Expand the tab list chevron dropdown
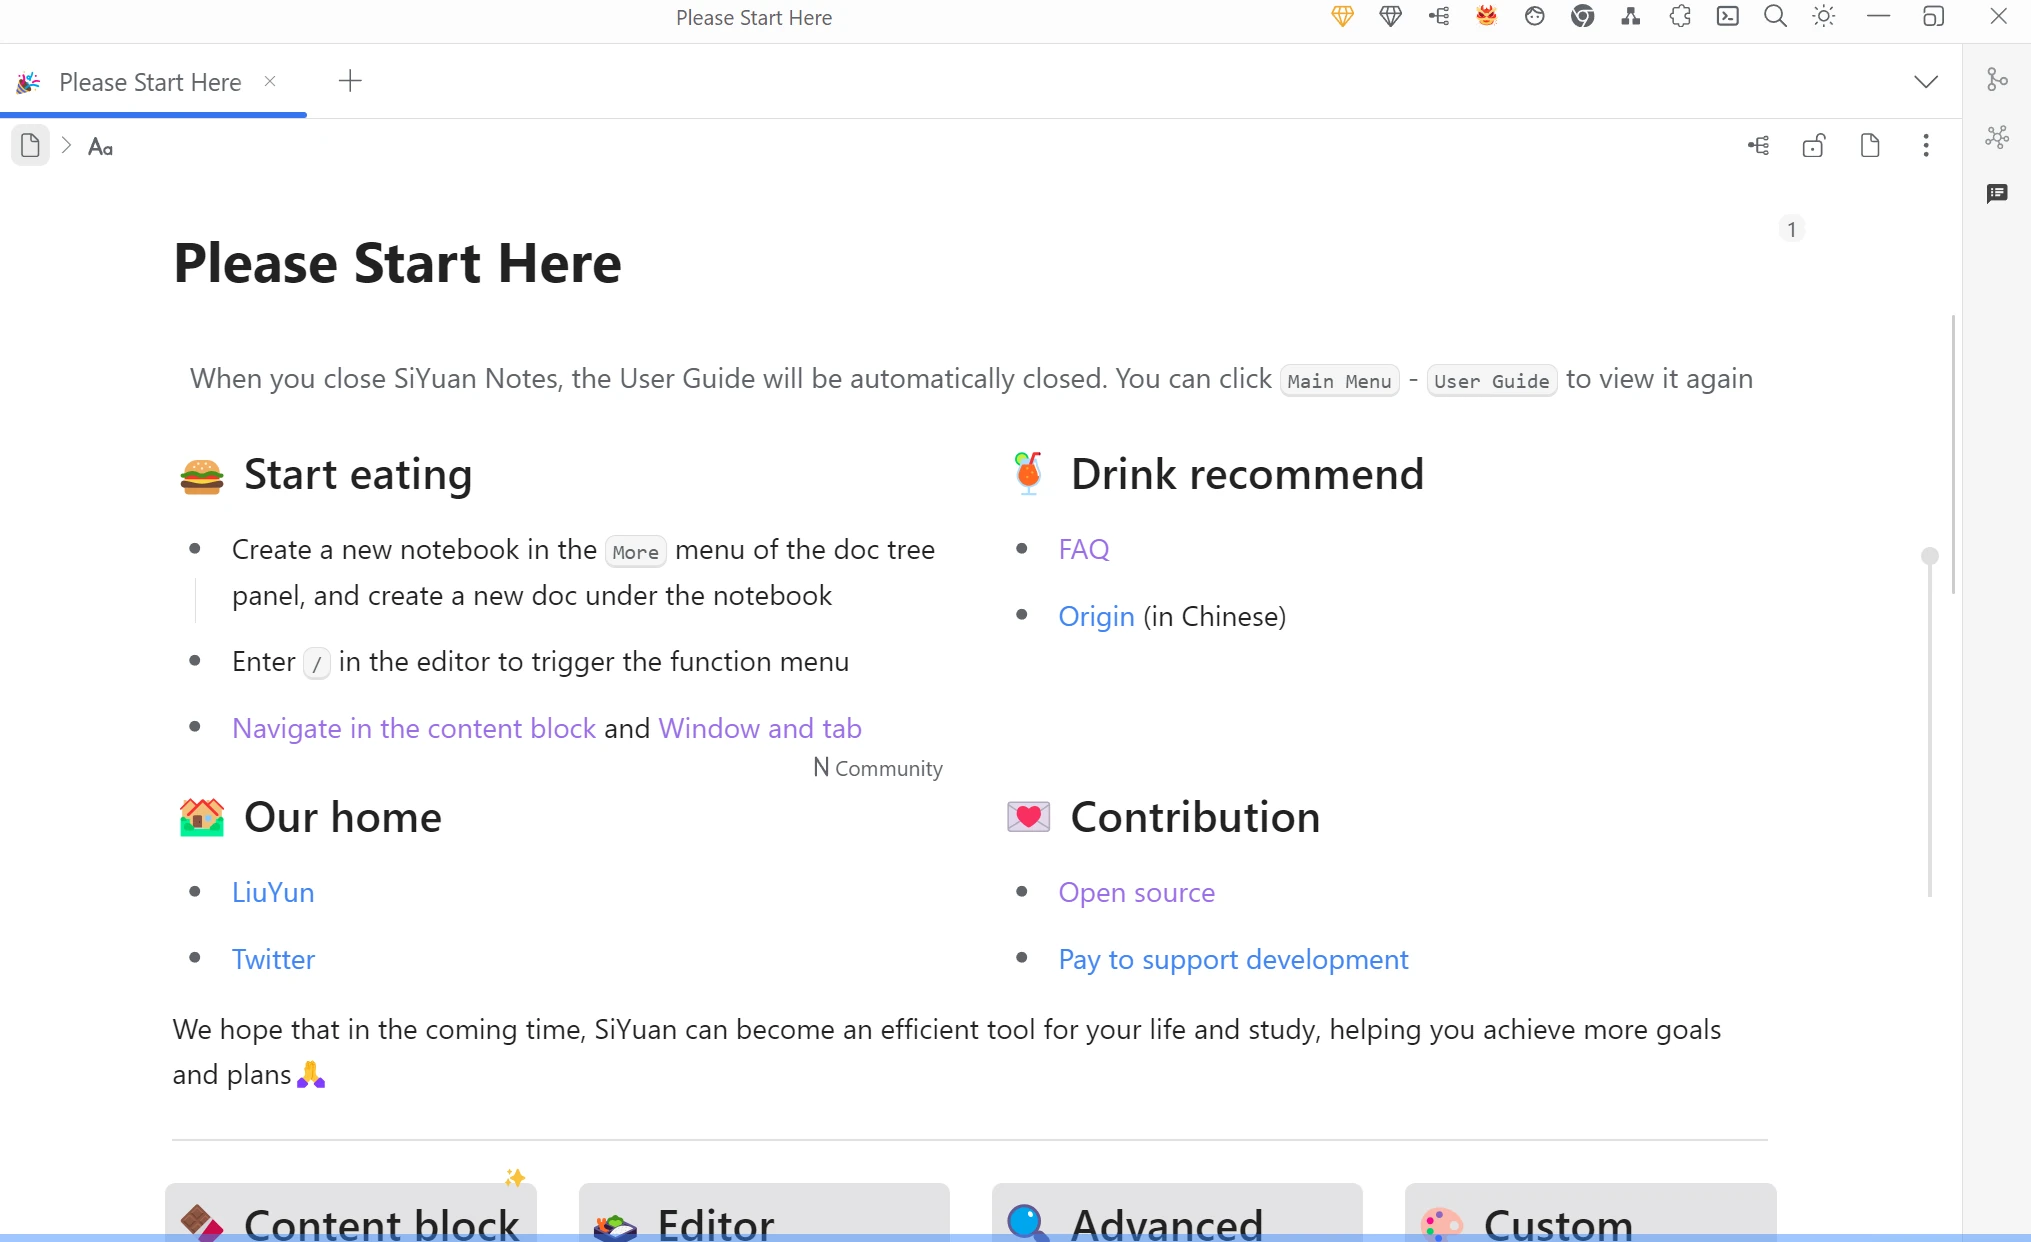The width and height of the screenshot is (2031, 1242). [x=1926, y=82]
